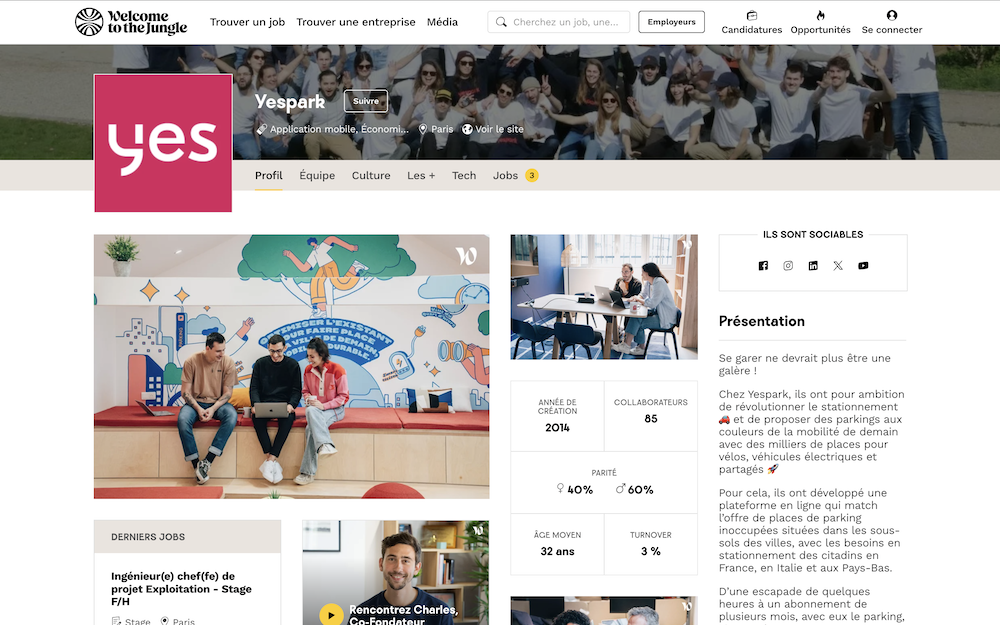Click the location pin icon beside Paris
This screenshot has height=625, width=1000.
click(422, 129)
